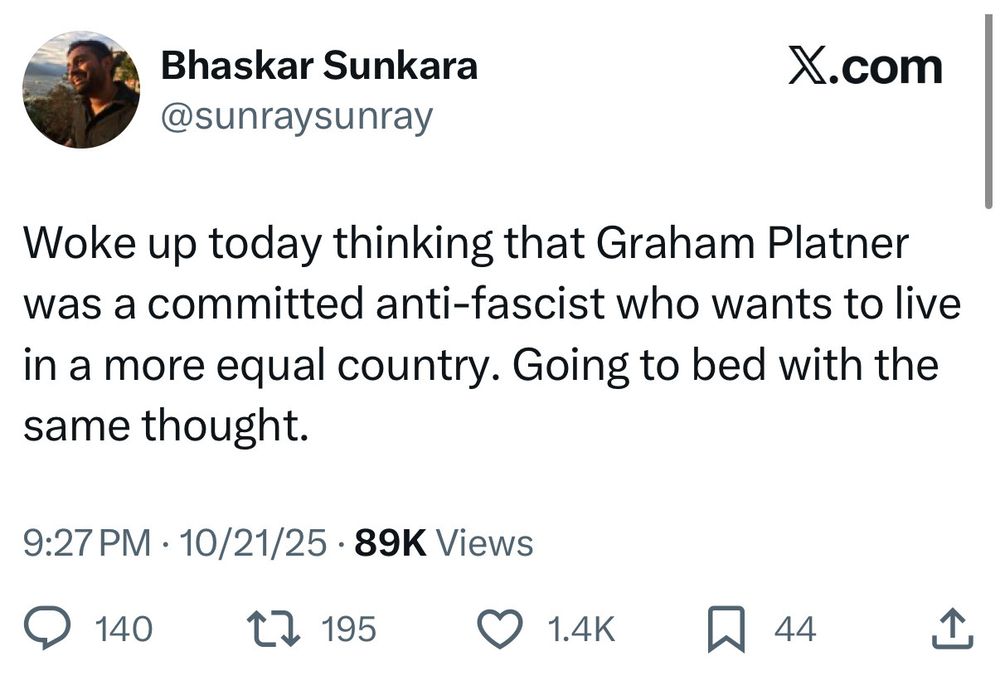Click the name Bhaskar Sunkara
This screenshot has height=681, width=1000.
(x=320, y=65)
